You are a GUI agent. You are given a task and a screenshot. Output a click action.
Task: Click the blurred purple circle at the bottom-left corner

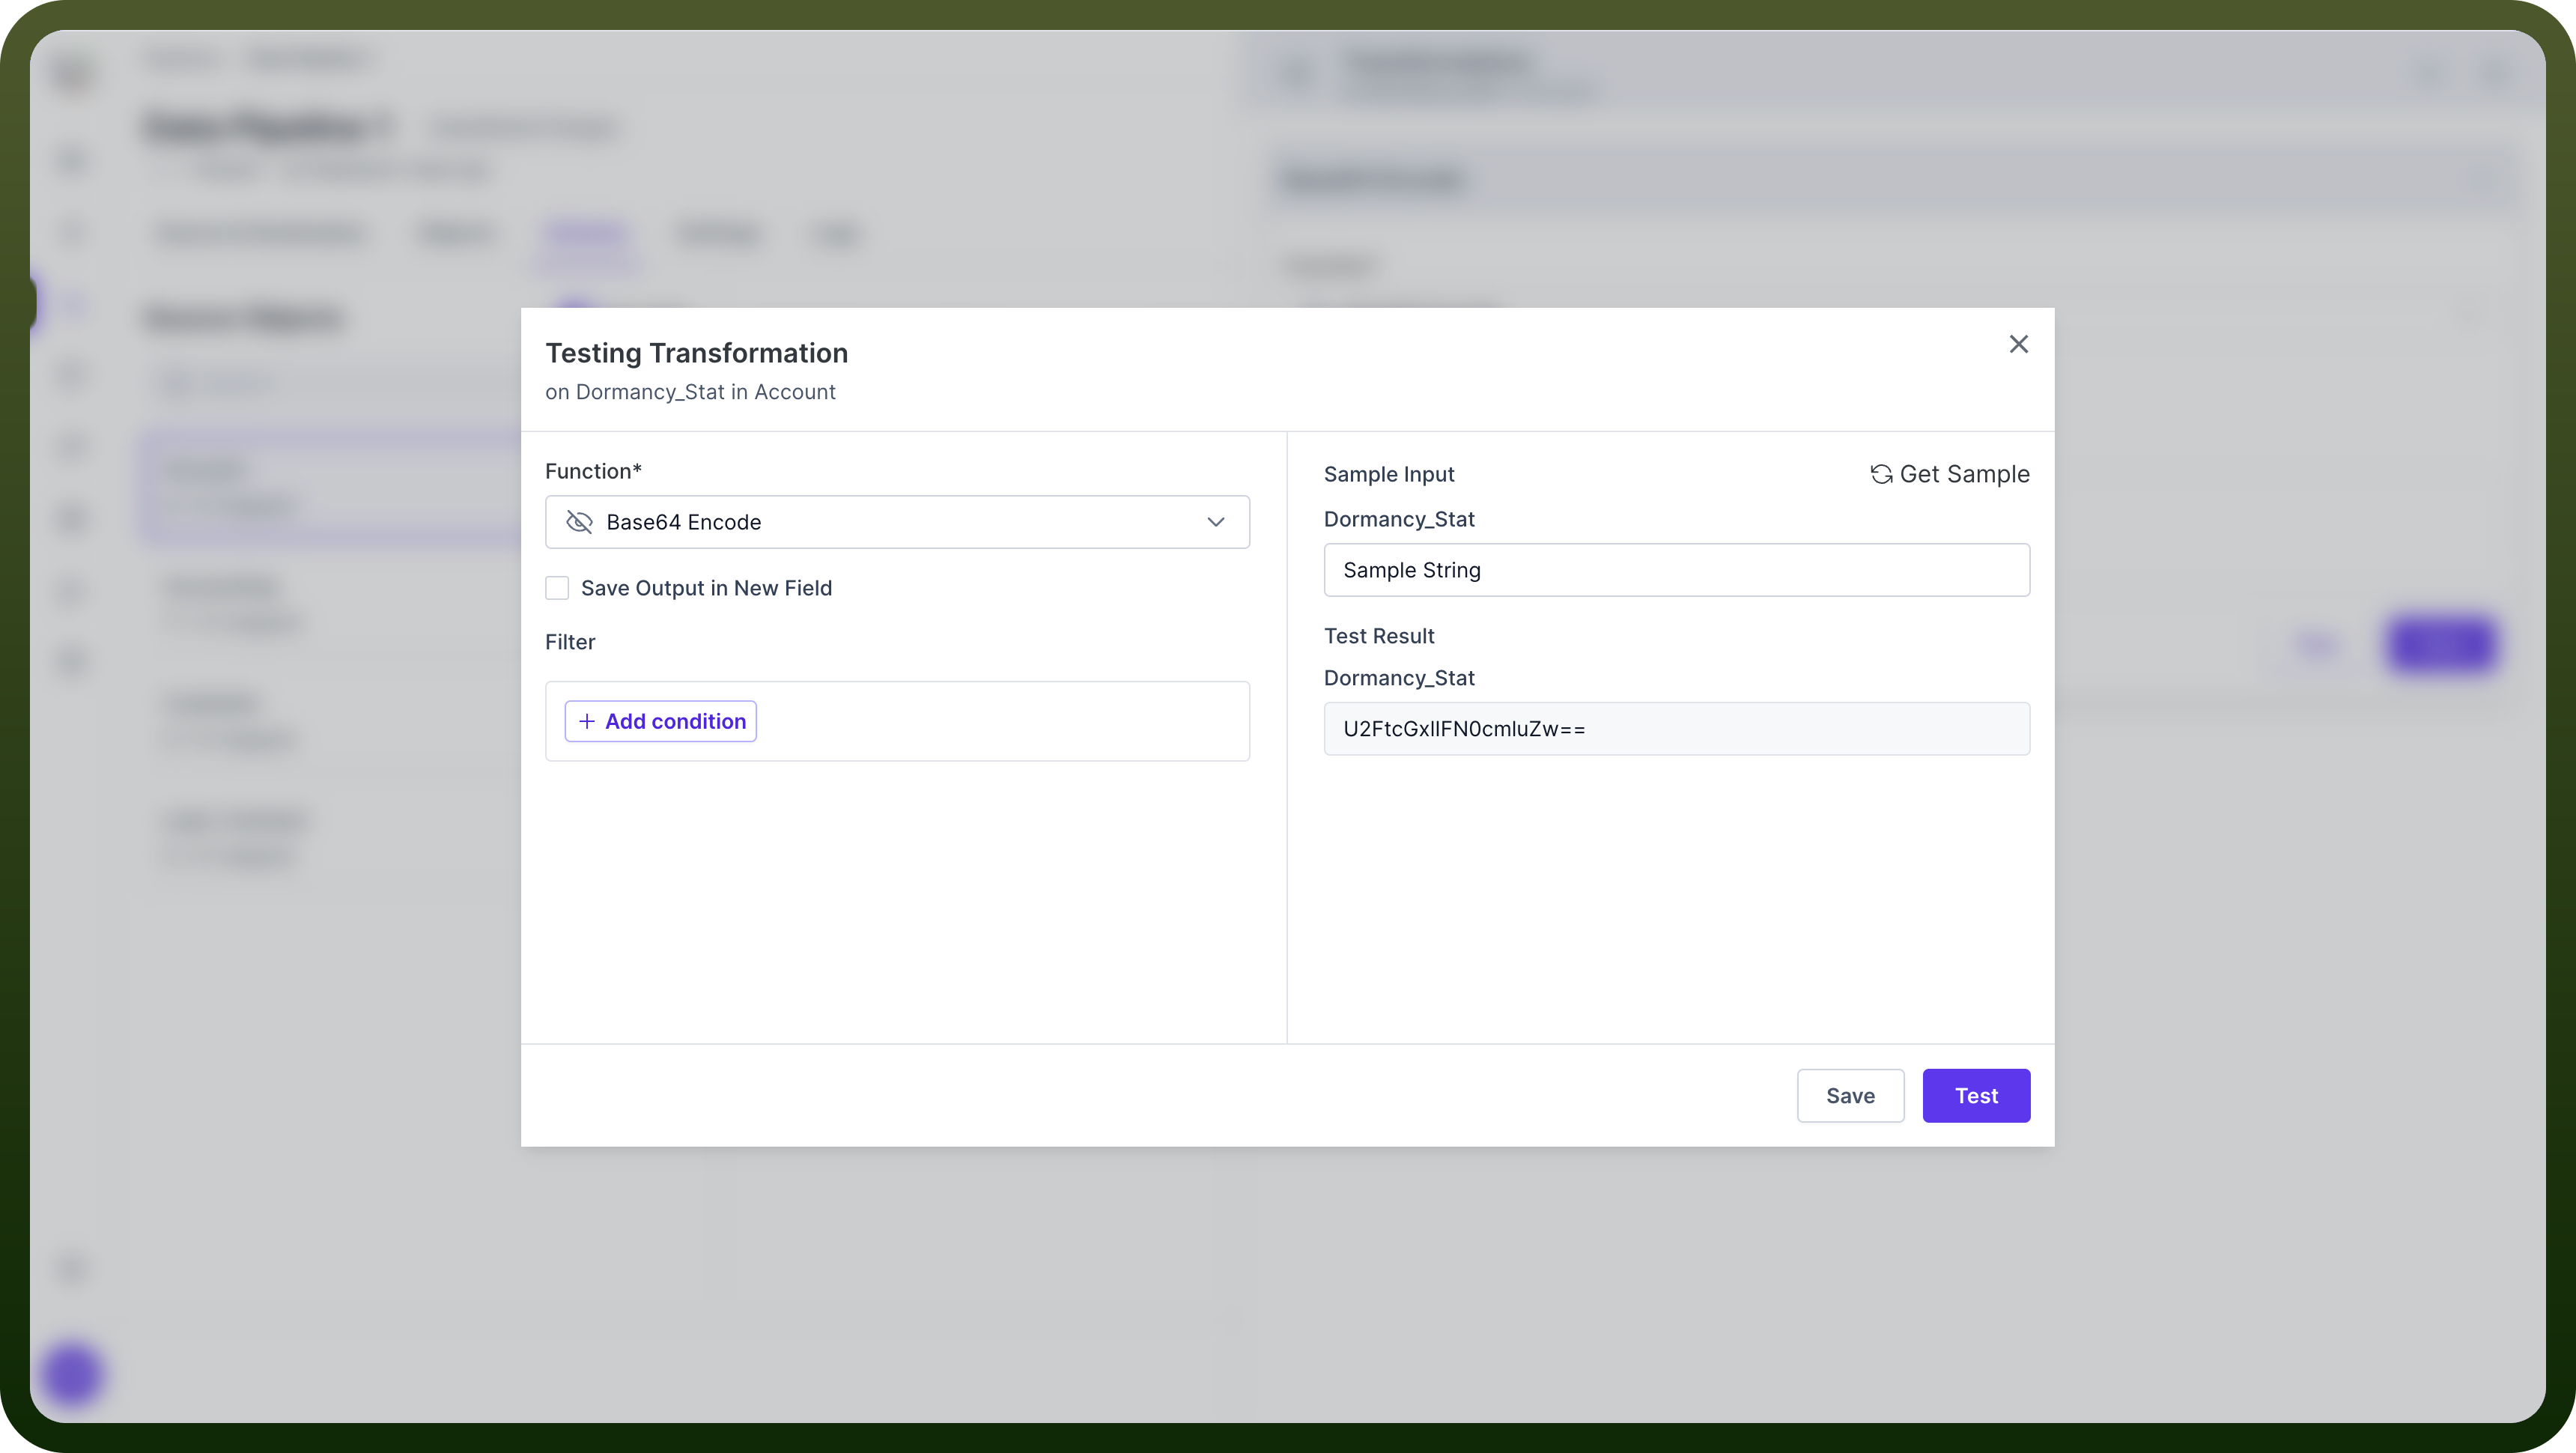73,1374
